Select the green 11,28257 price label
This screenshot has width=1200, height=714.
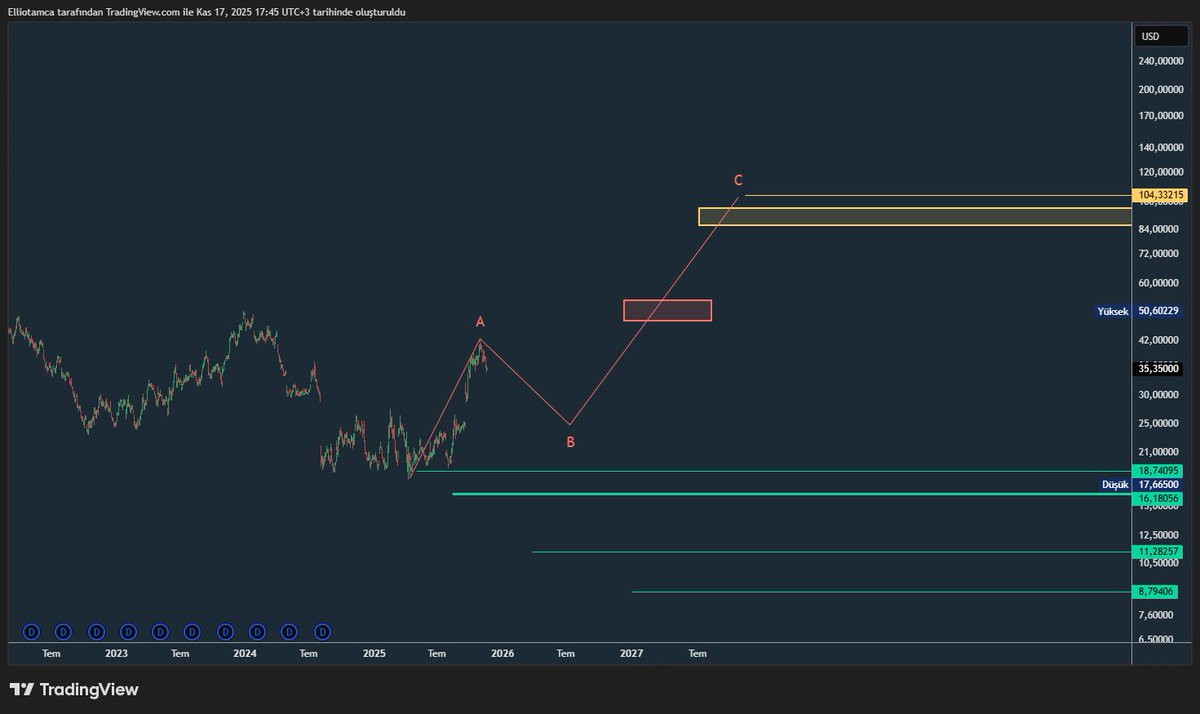1159,551
